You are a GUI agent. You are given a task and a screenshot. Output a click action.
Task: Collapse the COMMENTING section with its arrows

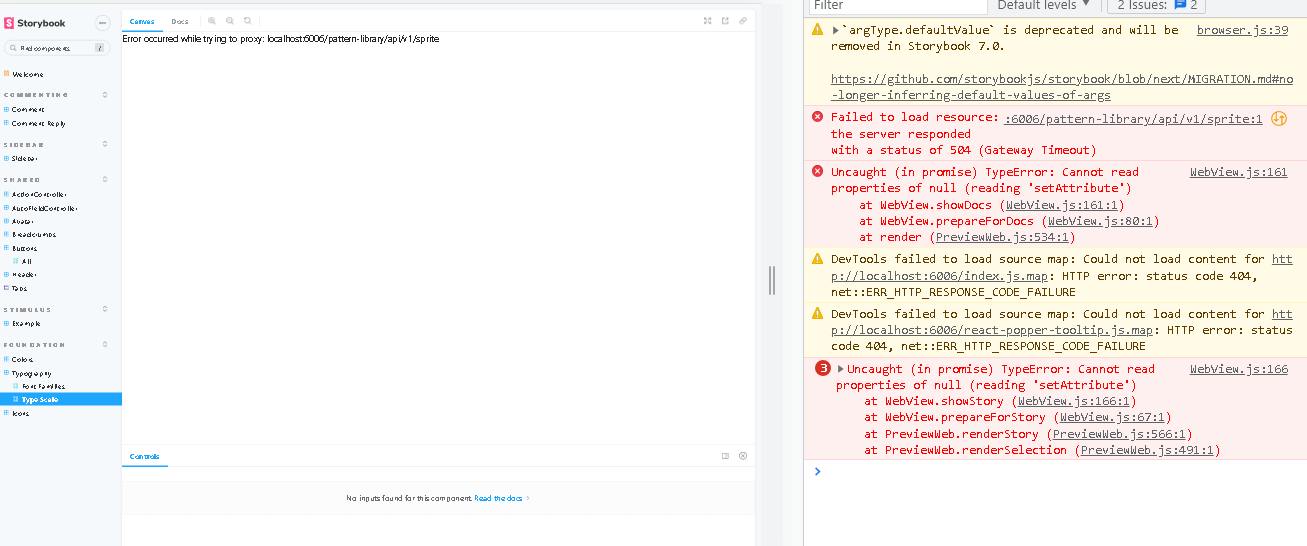tap(105, 95)
